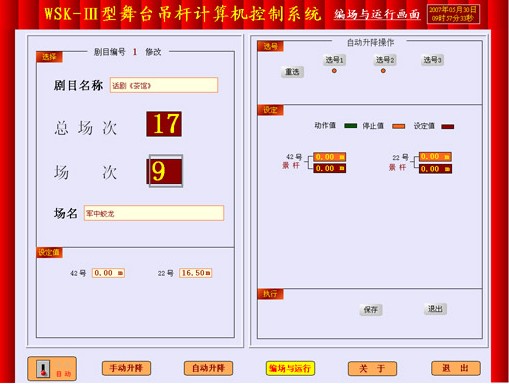Select the 场次 scene number box showing 9

pyautogui.click(x=165, y=171)
